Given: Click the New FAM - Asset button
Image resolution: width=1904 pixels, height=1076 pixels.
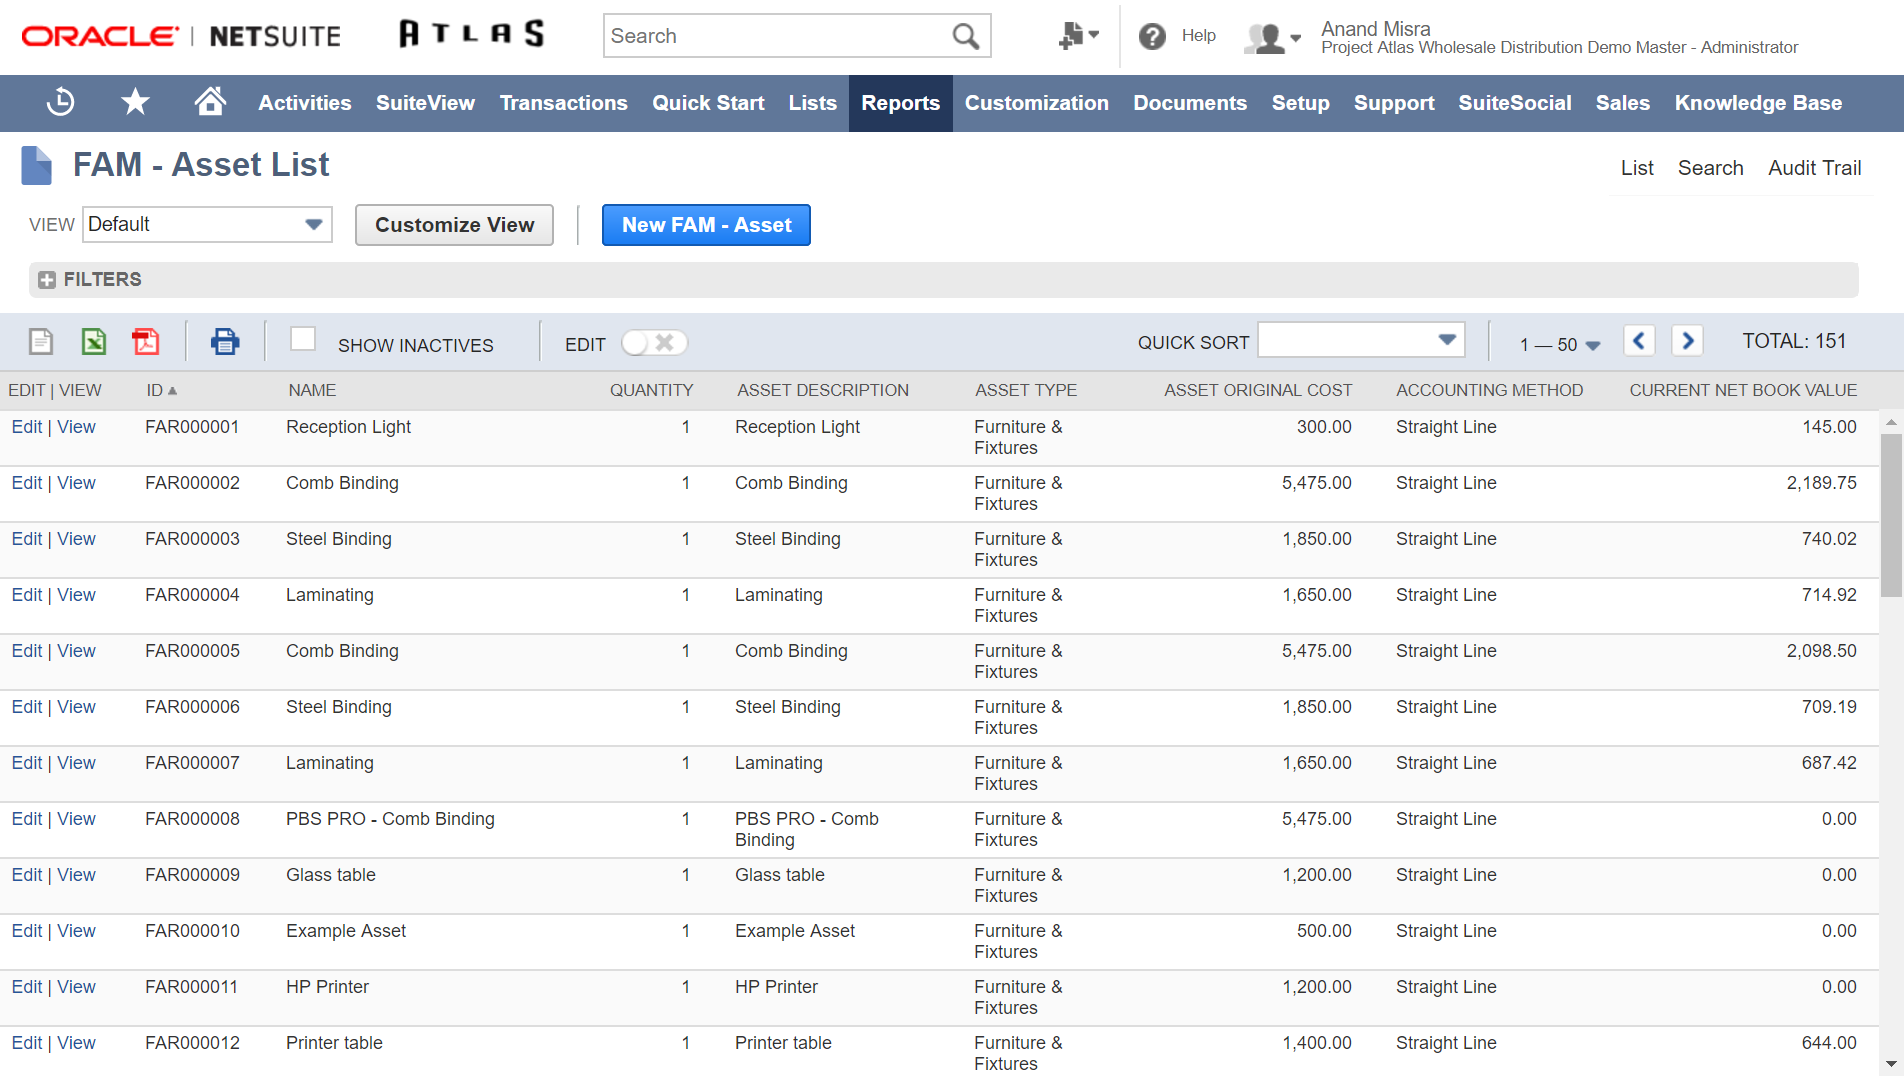Looking at the screenshot, I should point(706,225).
